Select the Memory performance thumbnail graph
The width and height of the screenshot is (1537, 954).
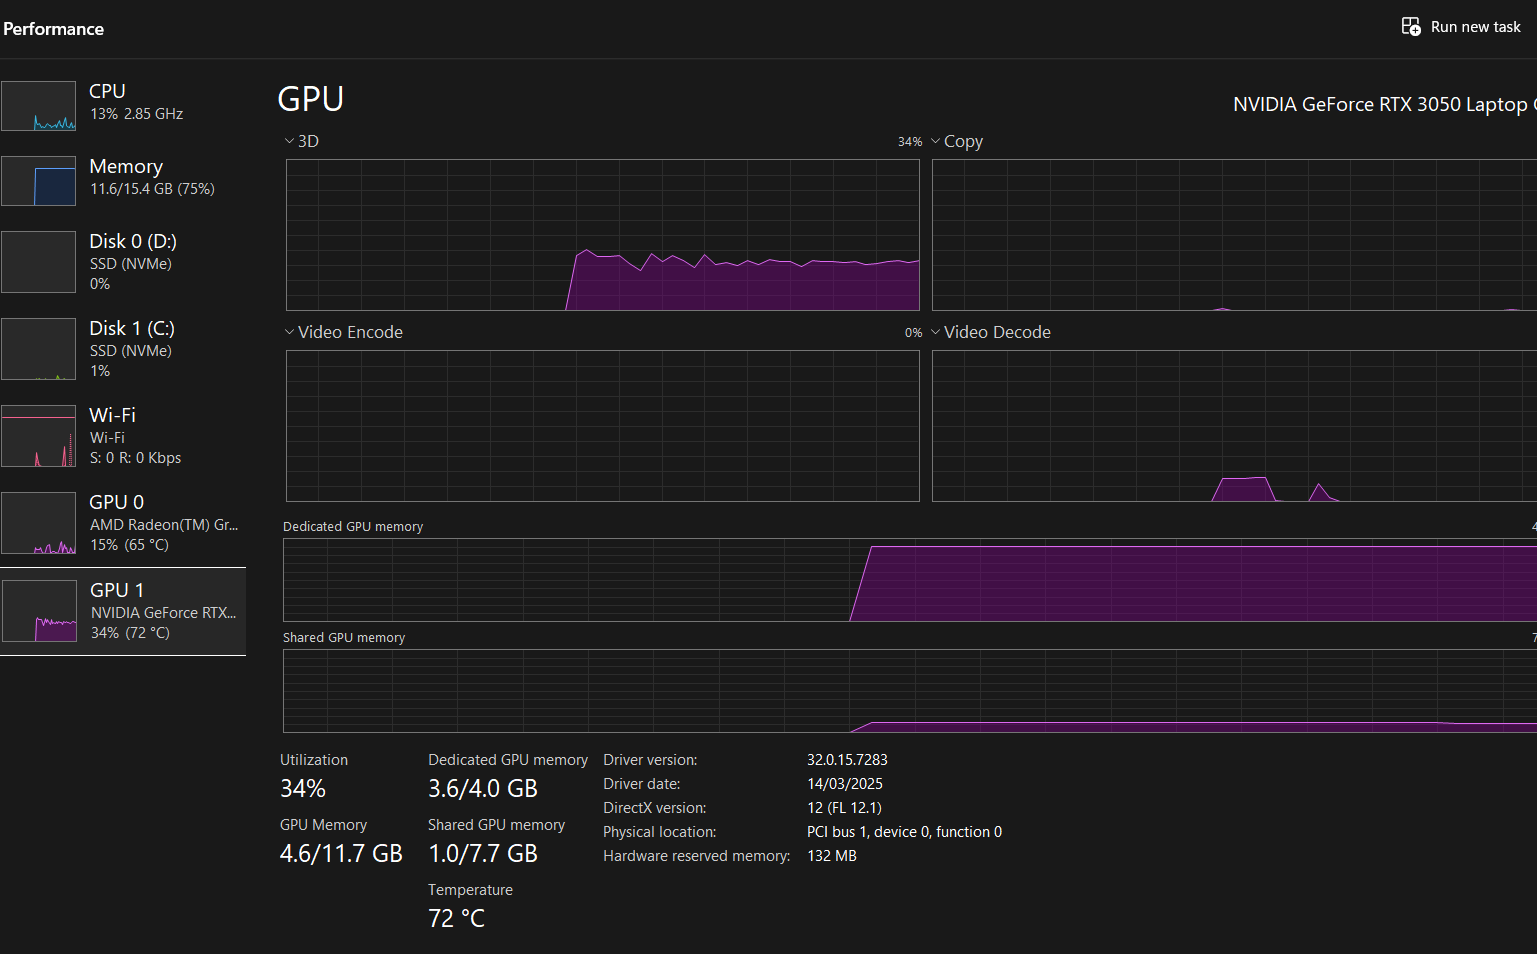[x=38, y=181]
